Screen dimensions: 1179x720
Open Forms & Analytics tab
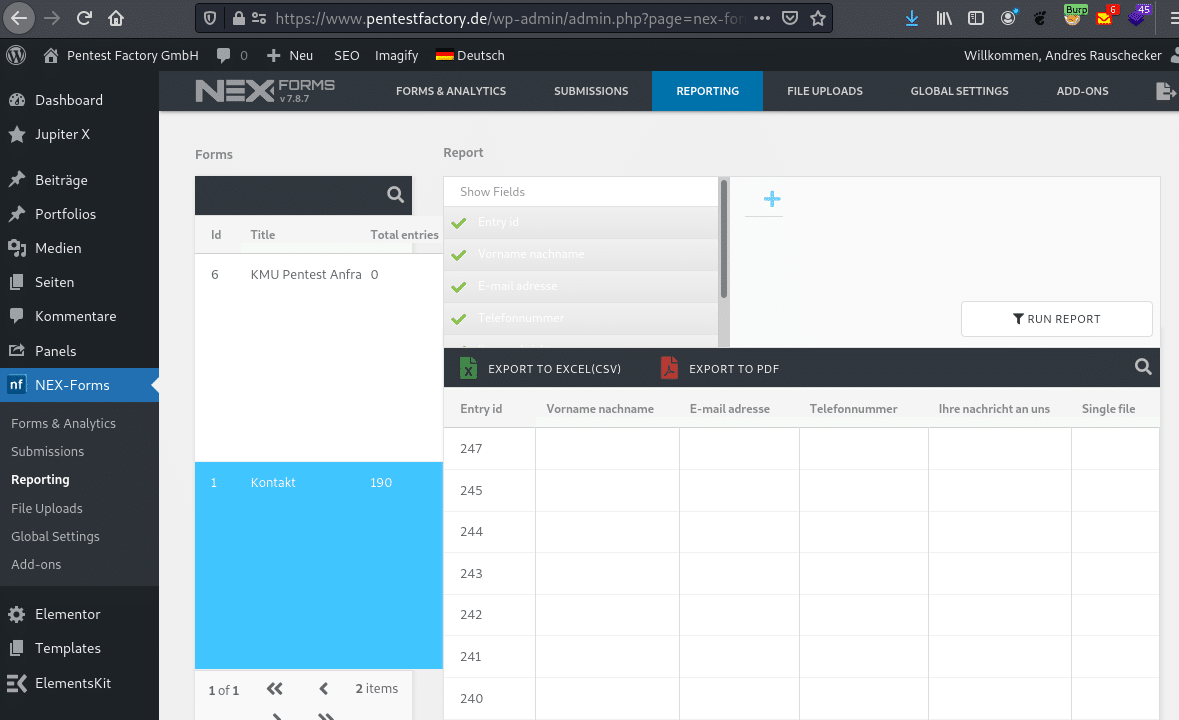(451, 91)
